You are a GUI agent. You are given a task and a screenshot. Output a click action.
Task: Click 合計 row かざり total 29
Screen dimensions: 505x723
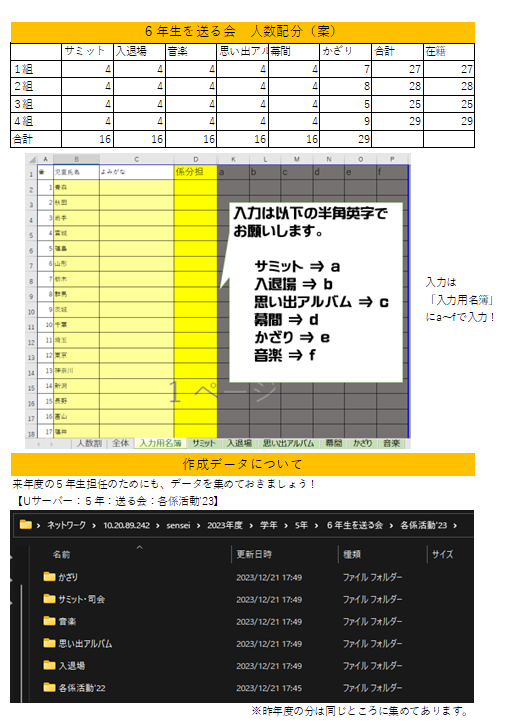pos(345,139)
